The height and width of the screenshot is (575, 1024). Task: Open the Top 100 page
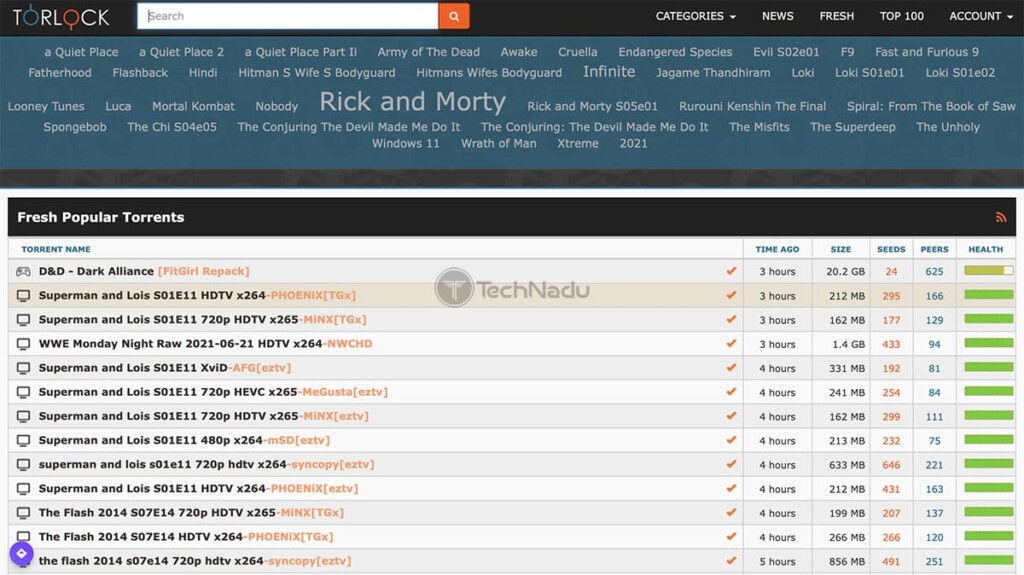point(901,16)
